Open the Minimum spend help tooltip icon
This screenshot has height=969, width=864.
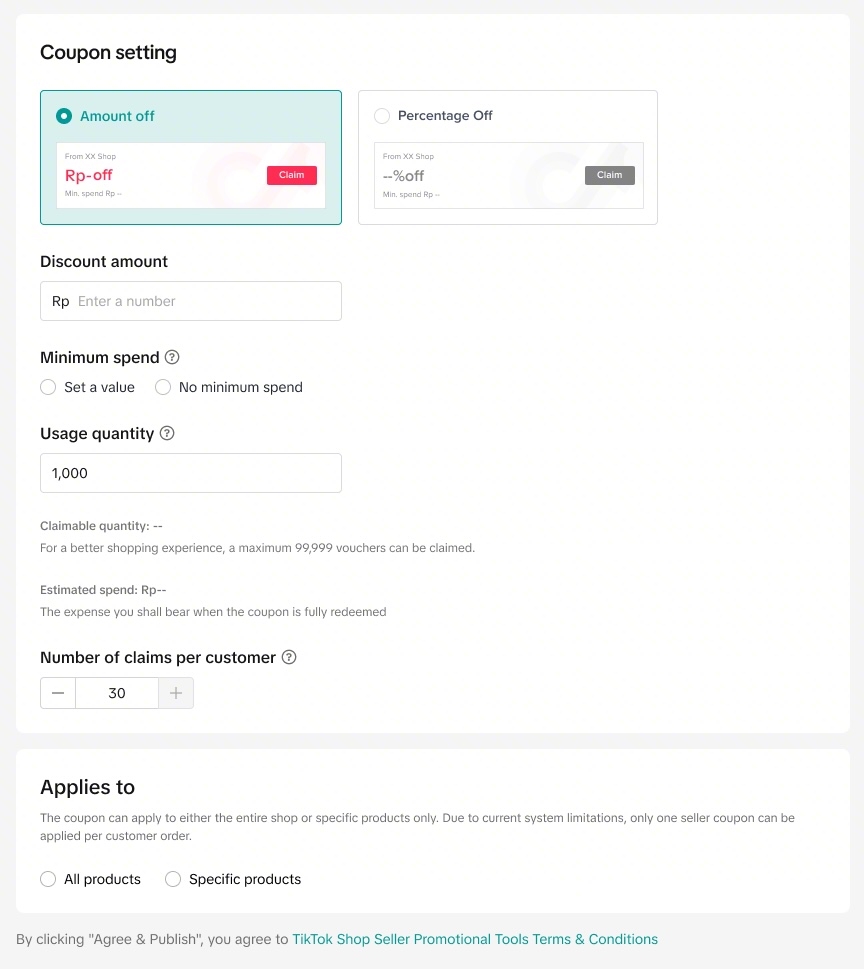[x=172, y=357]
